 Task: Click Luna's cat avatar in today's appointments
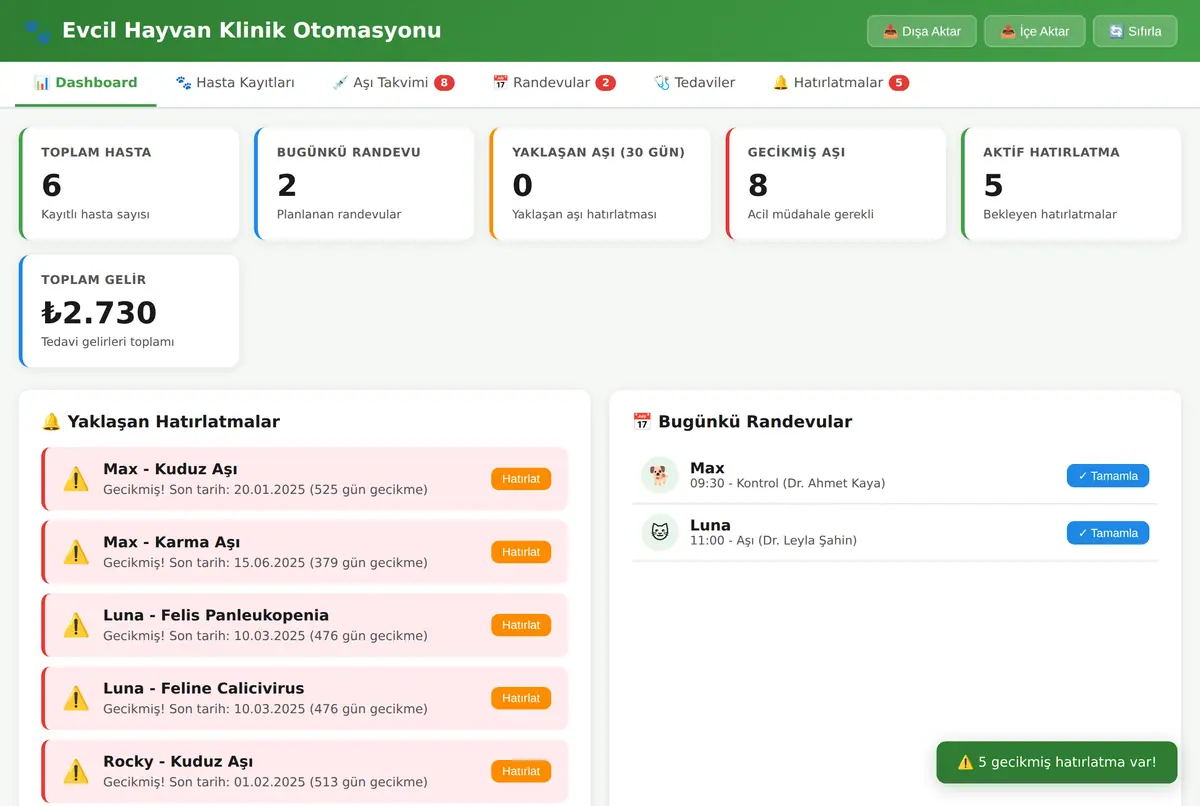660,532
